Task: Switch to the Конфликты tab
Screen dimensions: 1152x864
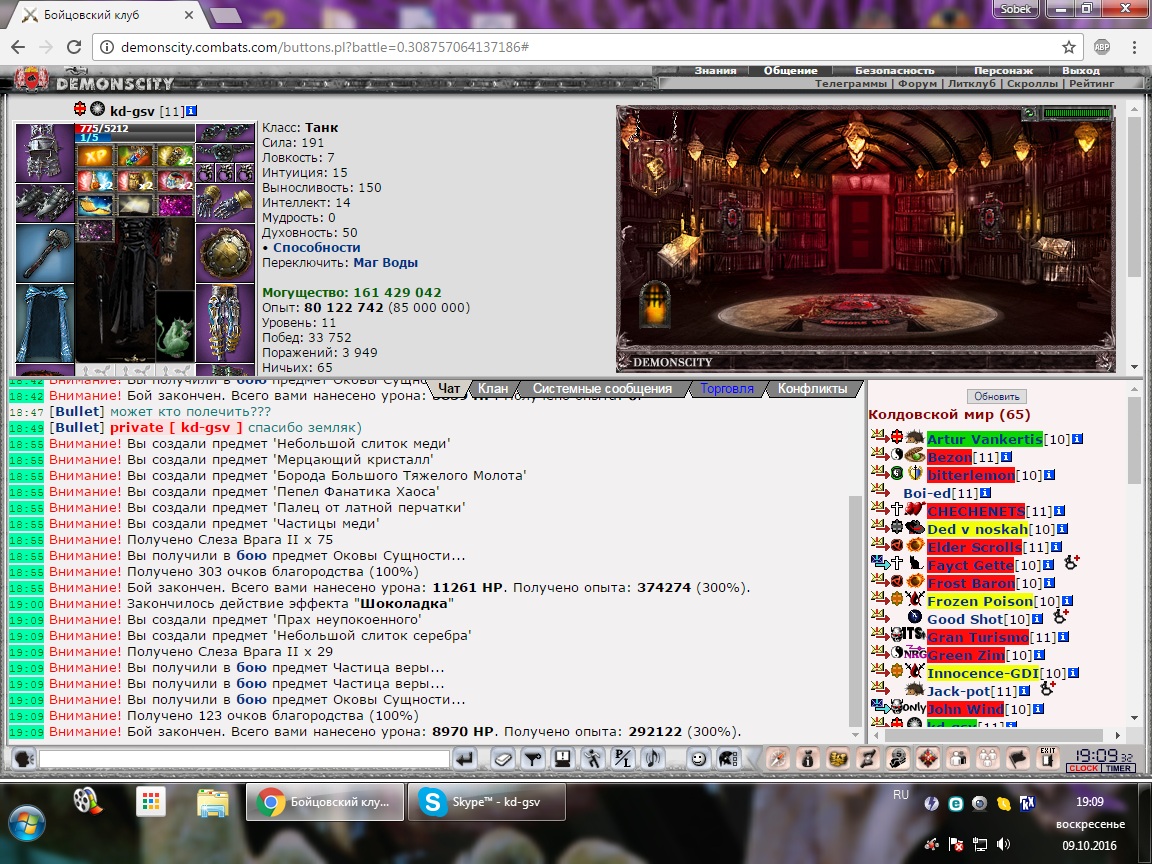Action: 813,389
